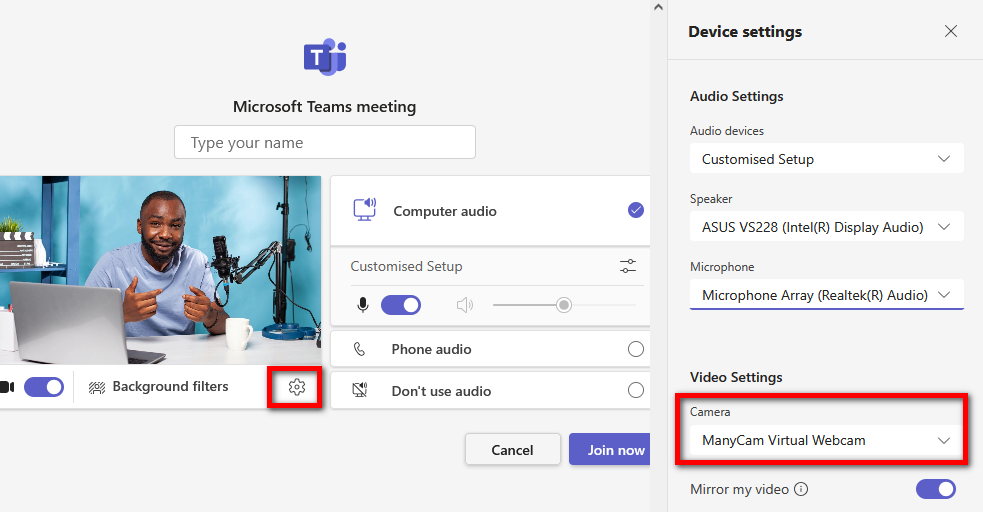Expand the Speaker dropdown list
Image resolution: width=983 pixels, height=512 pixels.
click(x=826, y=227)
